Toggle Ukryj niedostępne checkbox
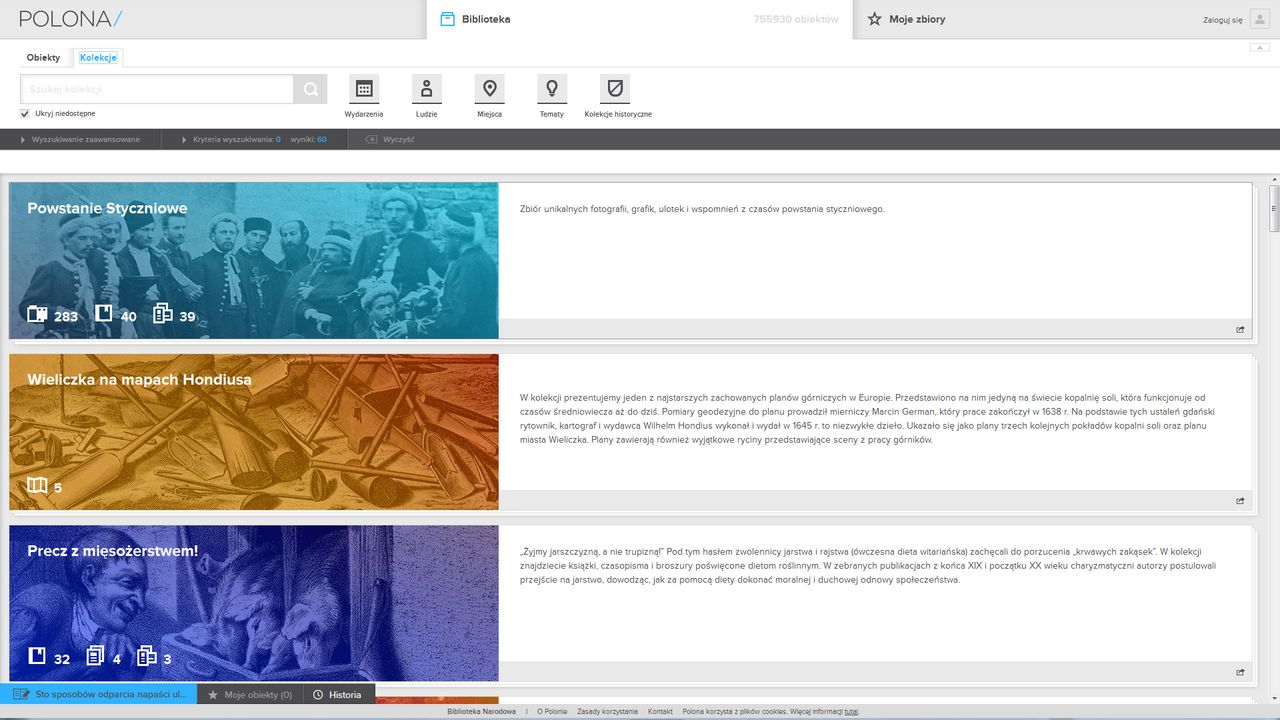Screen dimensions: 1280x720 click(25, 114)
